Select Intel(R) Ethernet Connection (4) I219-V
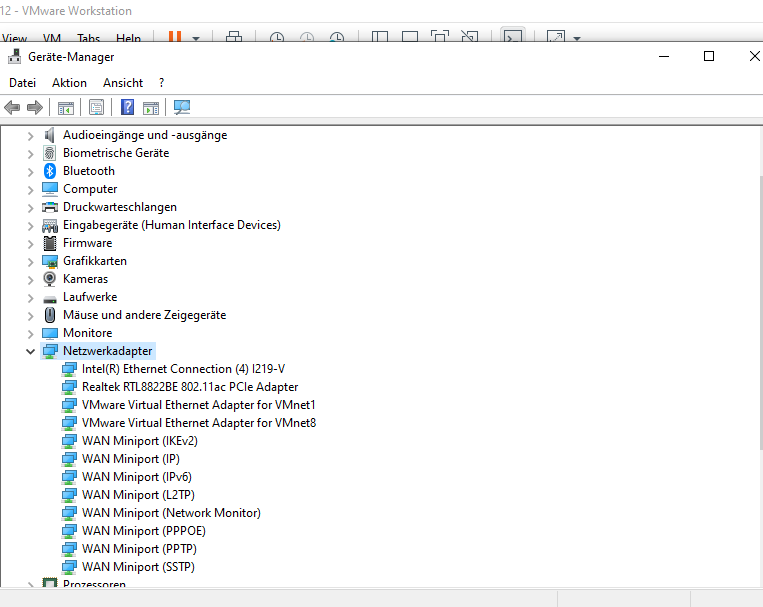 click(183, 369)
